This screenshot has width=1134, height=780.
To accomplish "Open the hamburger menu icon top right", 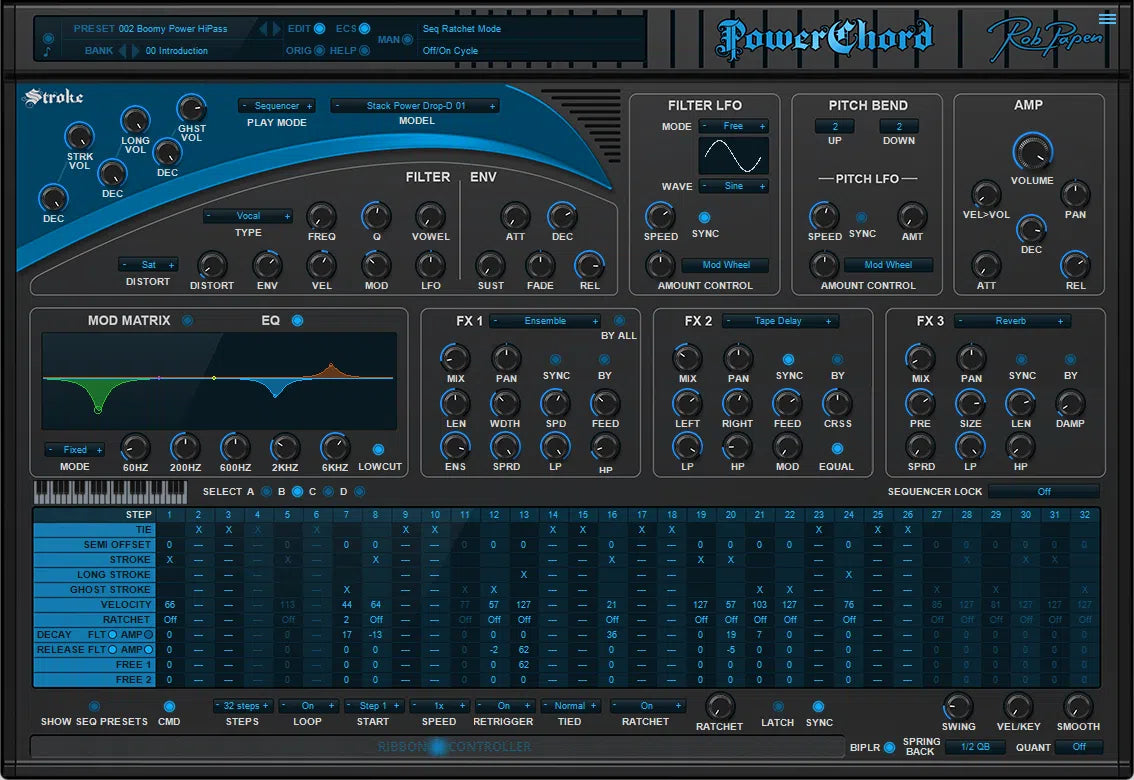I will coord(1109,17).
